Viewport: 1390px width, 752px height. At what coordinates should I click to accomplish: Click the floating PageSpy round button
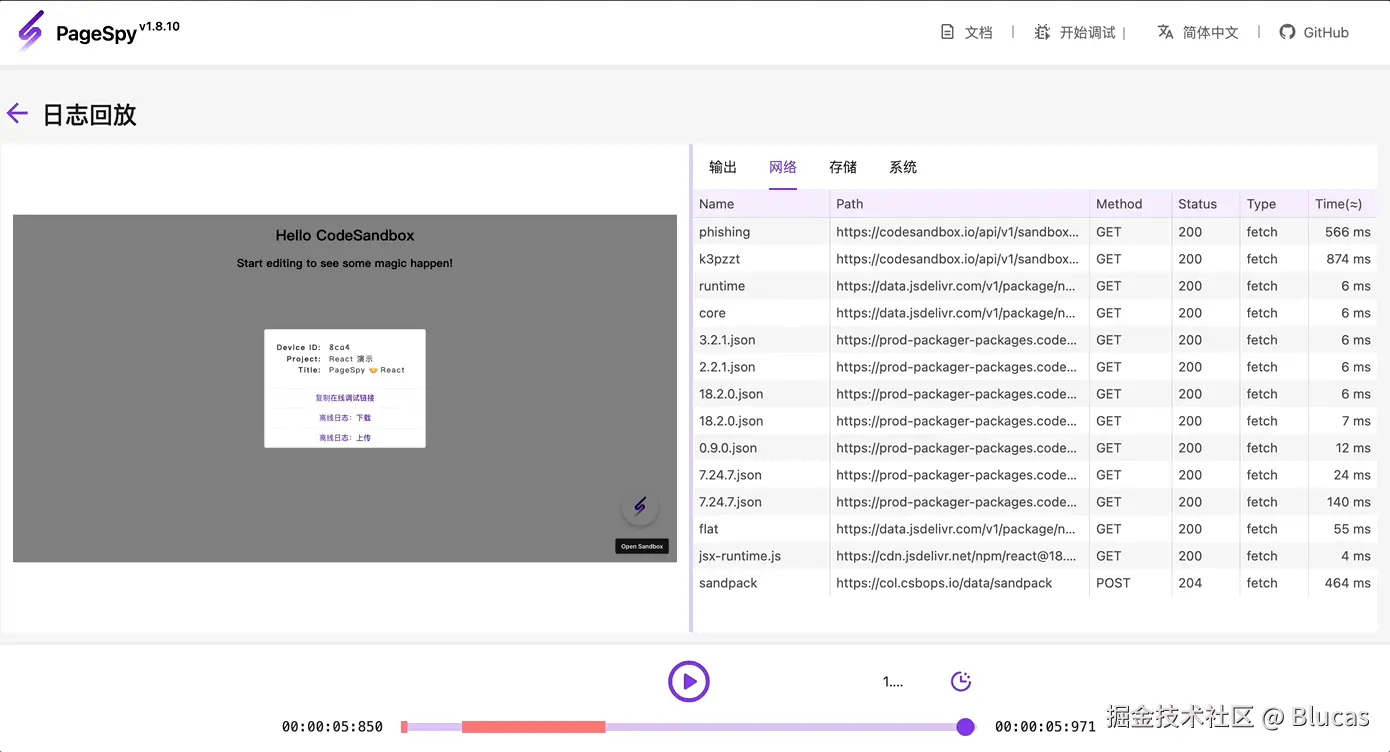click(x=640, y=506)
